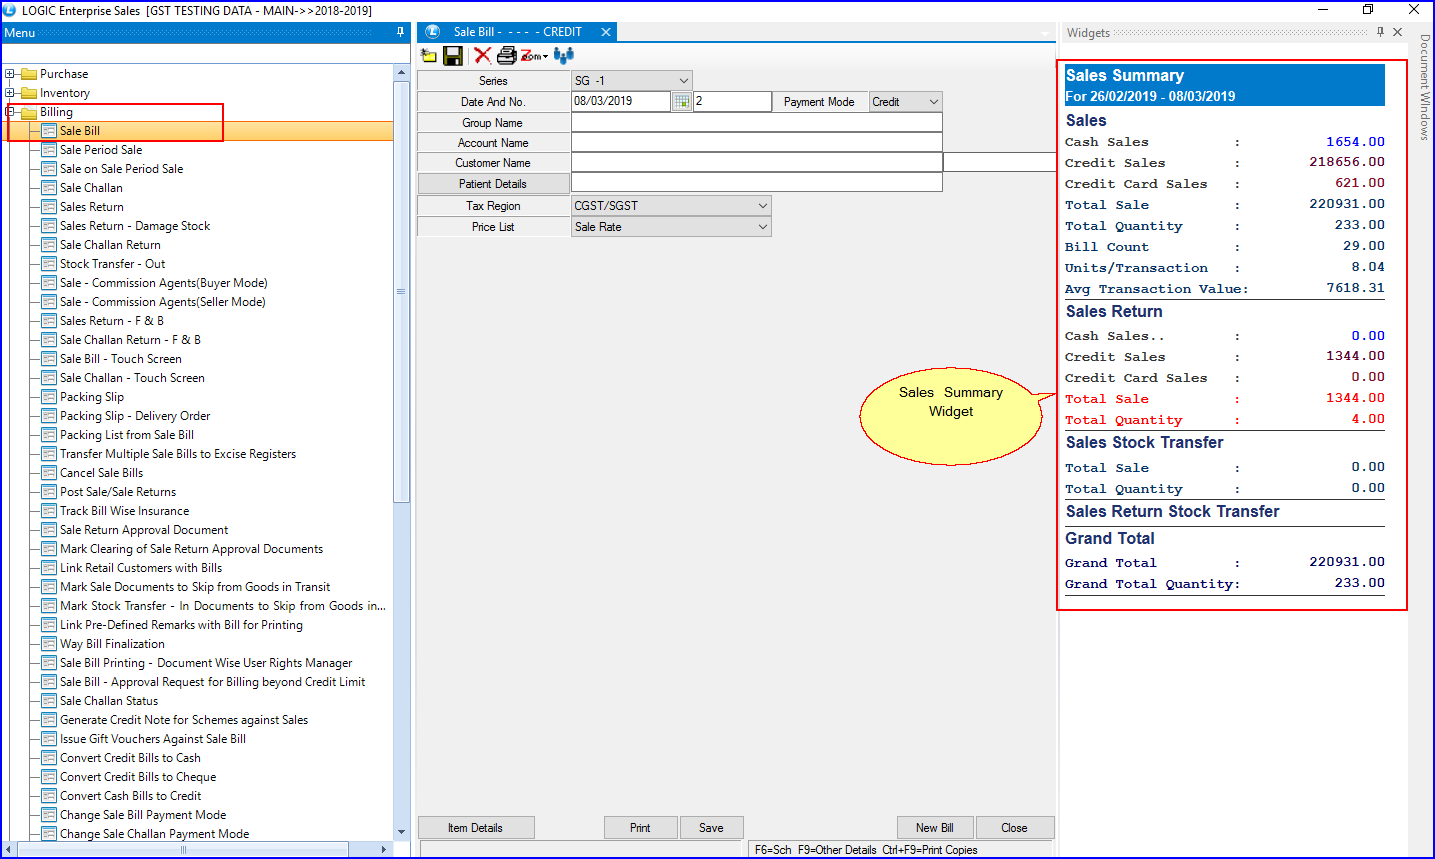The width and height of the screenshot is (1435, 859).
Task: Pin the Menu panel using pushpin icon
Action: pyautogui.click(x=401, y=33)
